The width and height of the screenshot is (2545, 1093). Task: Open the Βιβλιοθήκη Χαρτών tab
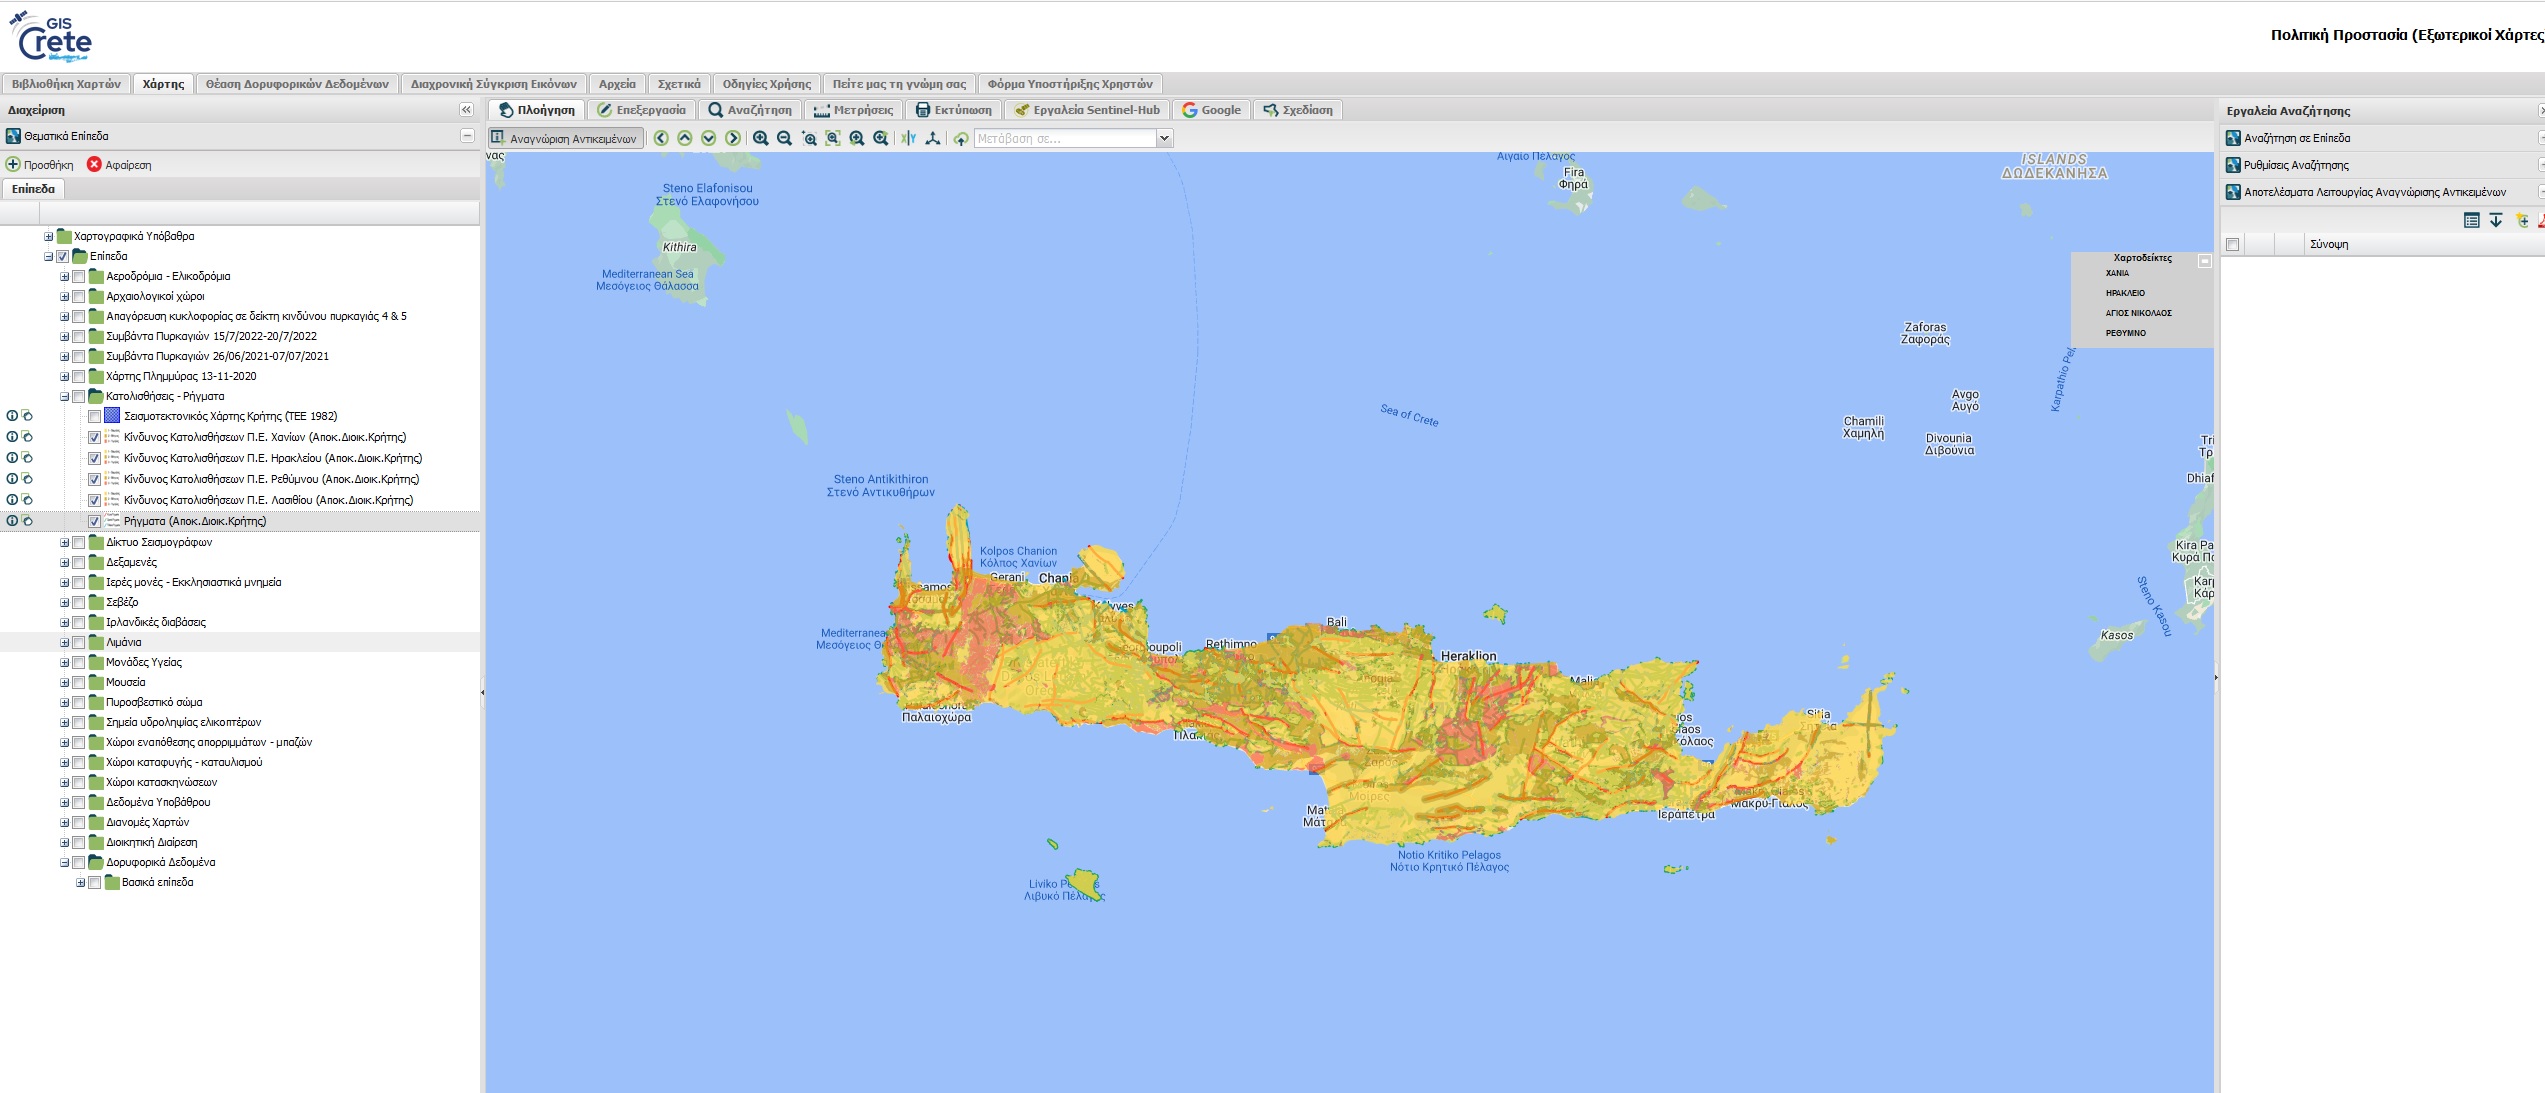tap(66, 84)
